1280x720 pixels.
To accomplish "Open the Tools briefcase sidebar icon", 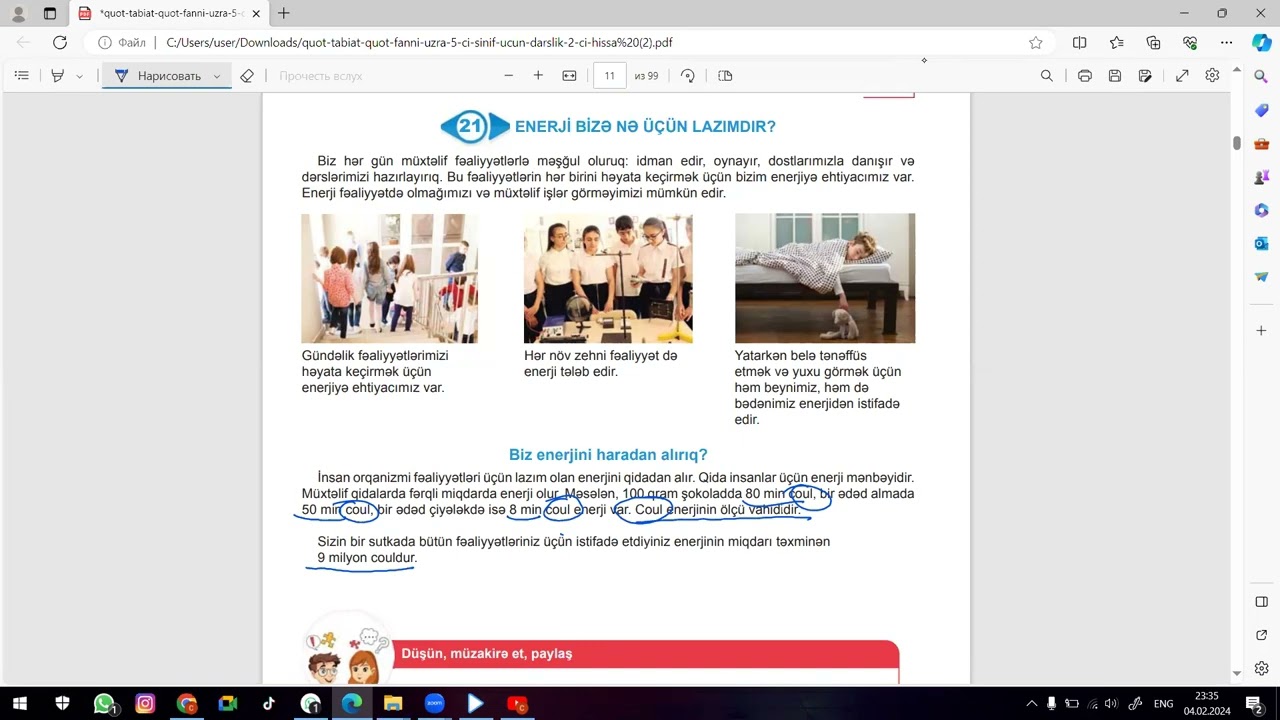I will [x=1261, y=144].
